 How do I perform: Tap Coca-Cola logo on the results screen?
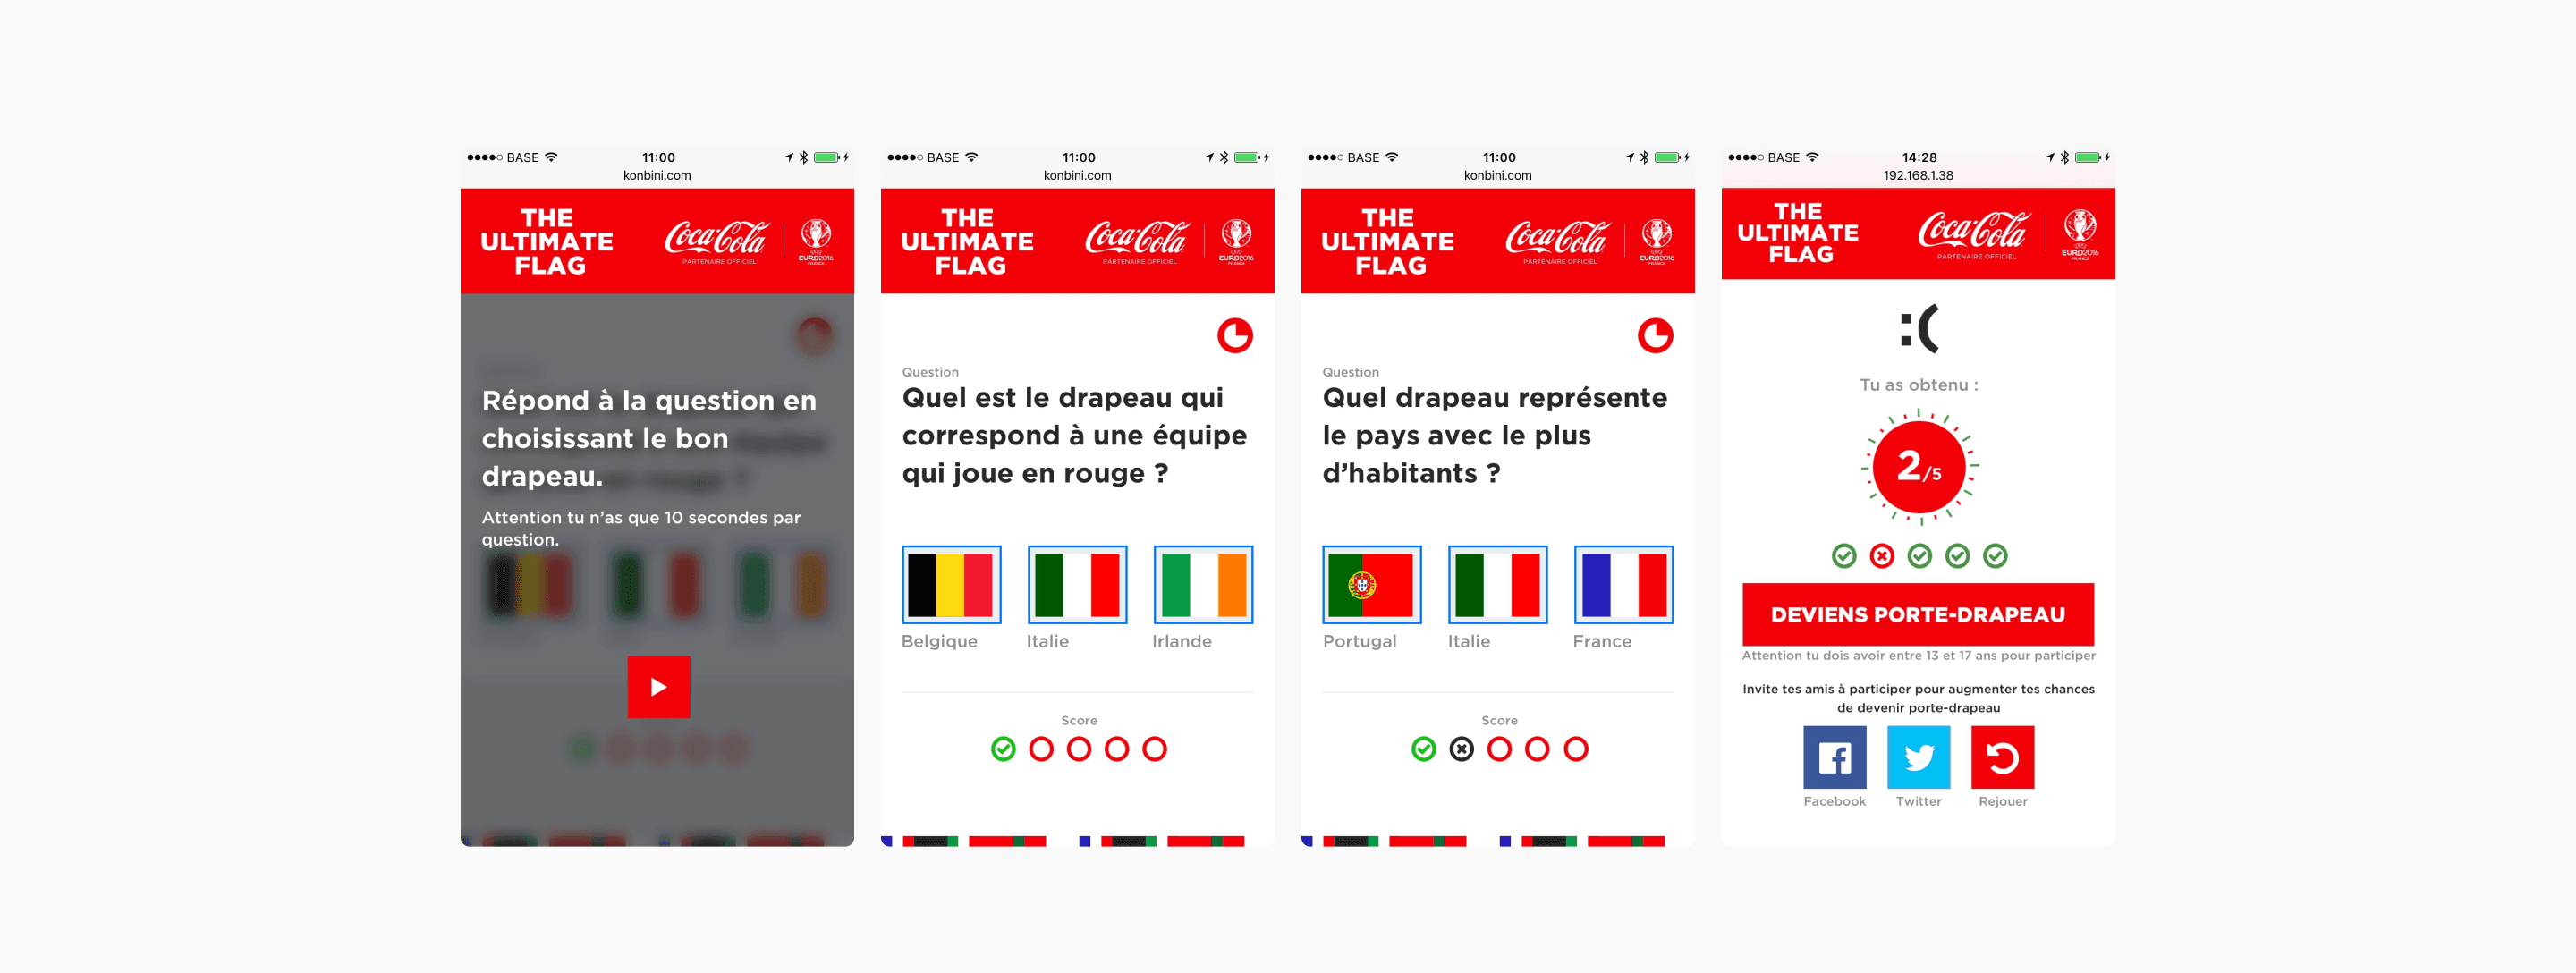1972,232
